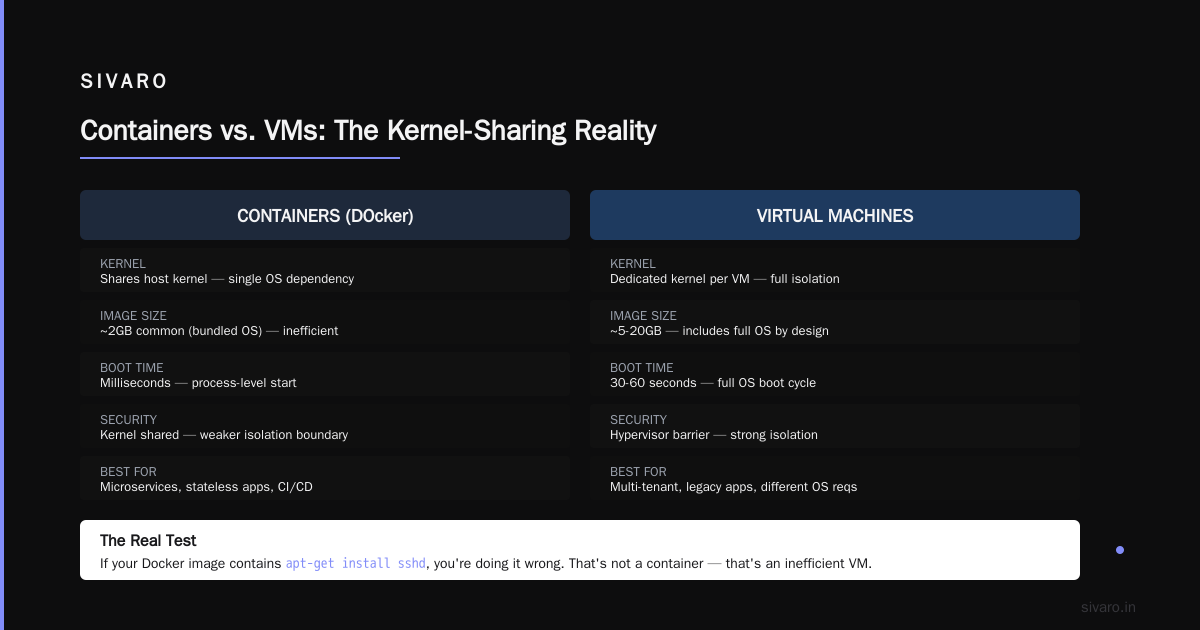Select 'Multi-tenant, legacy apps, different OS reqs'
Image resolution: width=1200 pixels, height=630 pixels.
(734, 487)
